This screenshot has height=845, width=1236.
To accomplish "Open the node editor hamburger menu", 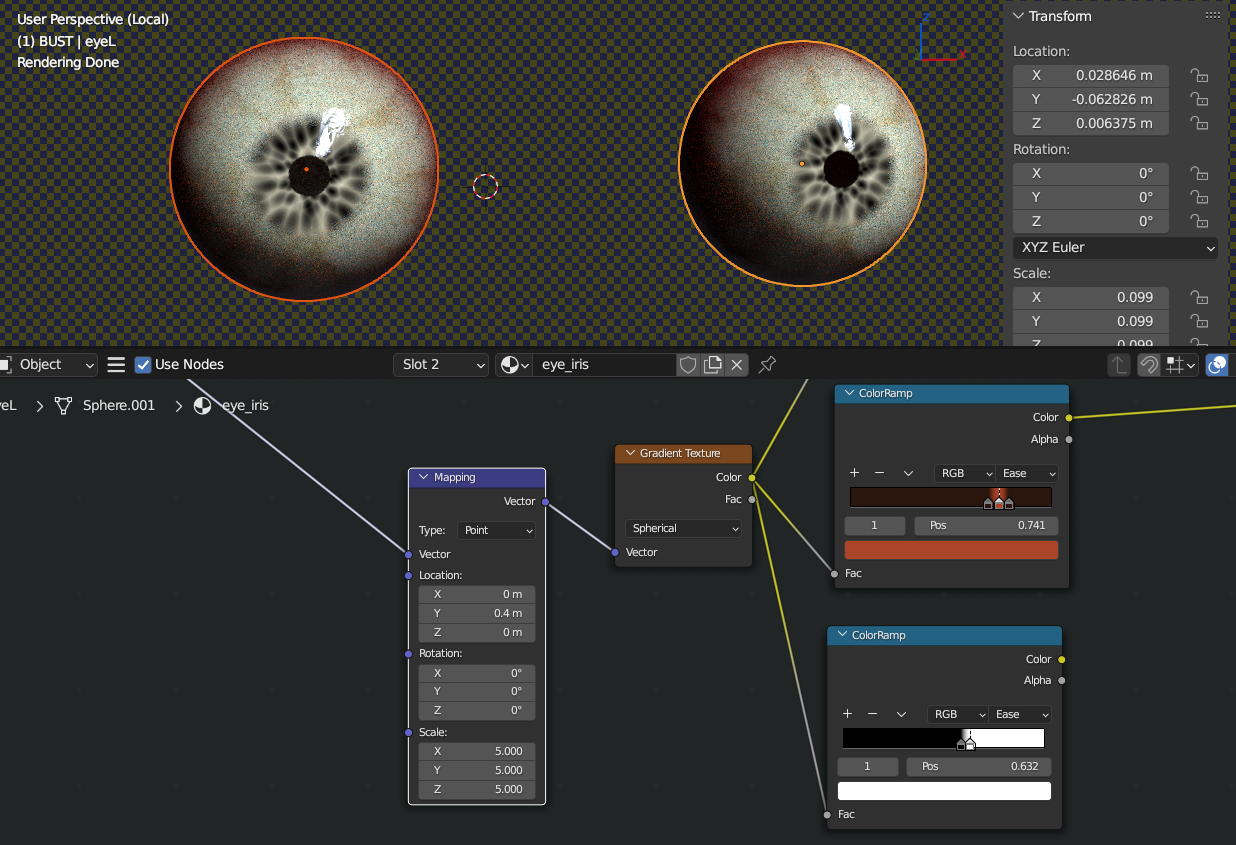I will click(x=116, y=365).
